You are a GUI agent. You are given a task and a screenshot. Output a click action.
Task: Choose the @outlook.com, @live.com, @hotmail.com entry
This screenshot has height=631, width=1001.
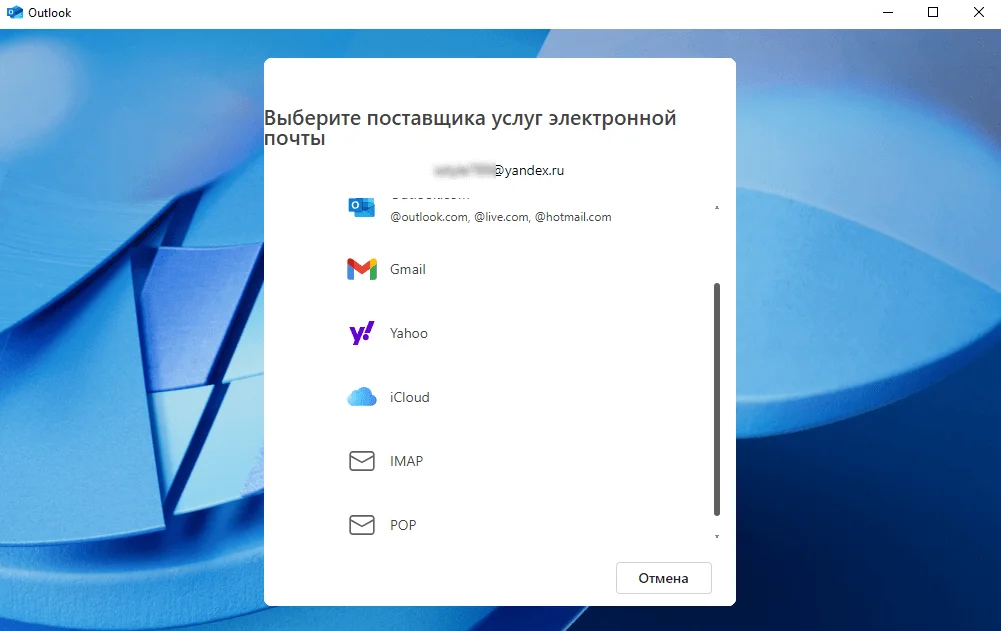click(x=500, y=217)
